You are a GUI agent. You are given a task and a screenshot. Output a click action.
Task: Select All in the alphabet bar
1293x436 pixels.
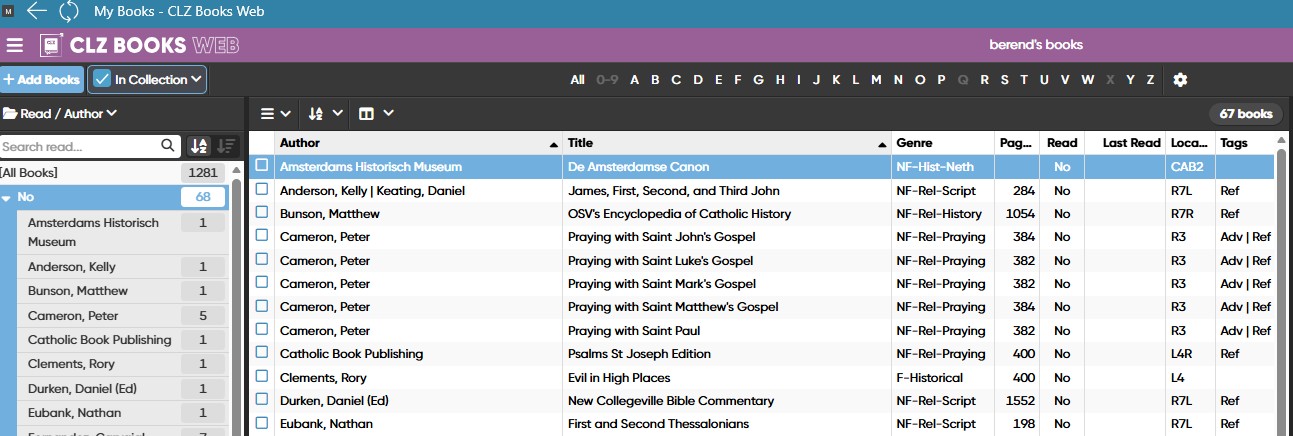click(x=577, y=80)
